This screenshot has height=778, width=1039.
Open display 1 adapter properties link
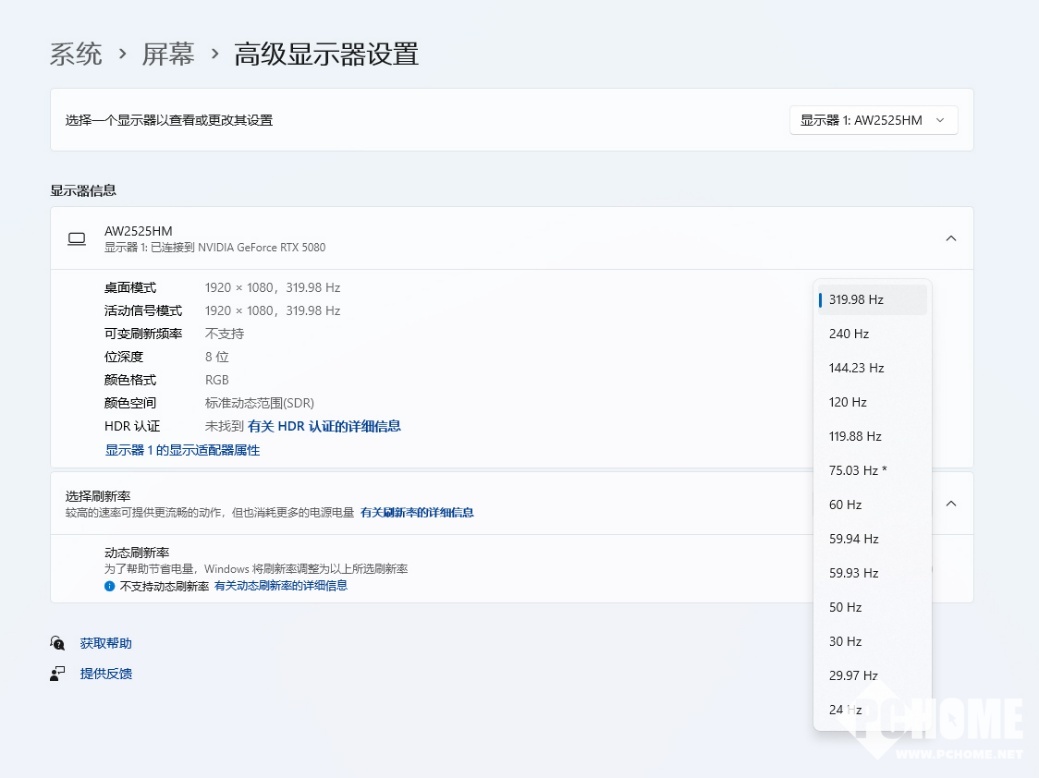(x=182, y=450)
